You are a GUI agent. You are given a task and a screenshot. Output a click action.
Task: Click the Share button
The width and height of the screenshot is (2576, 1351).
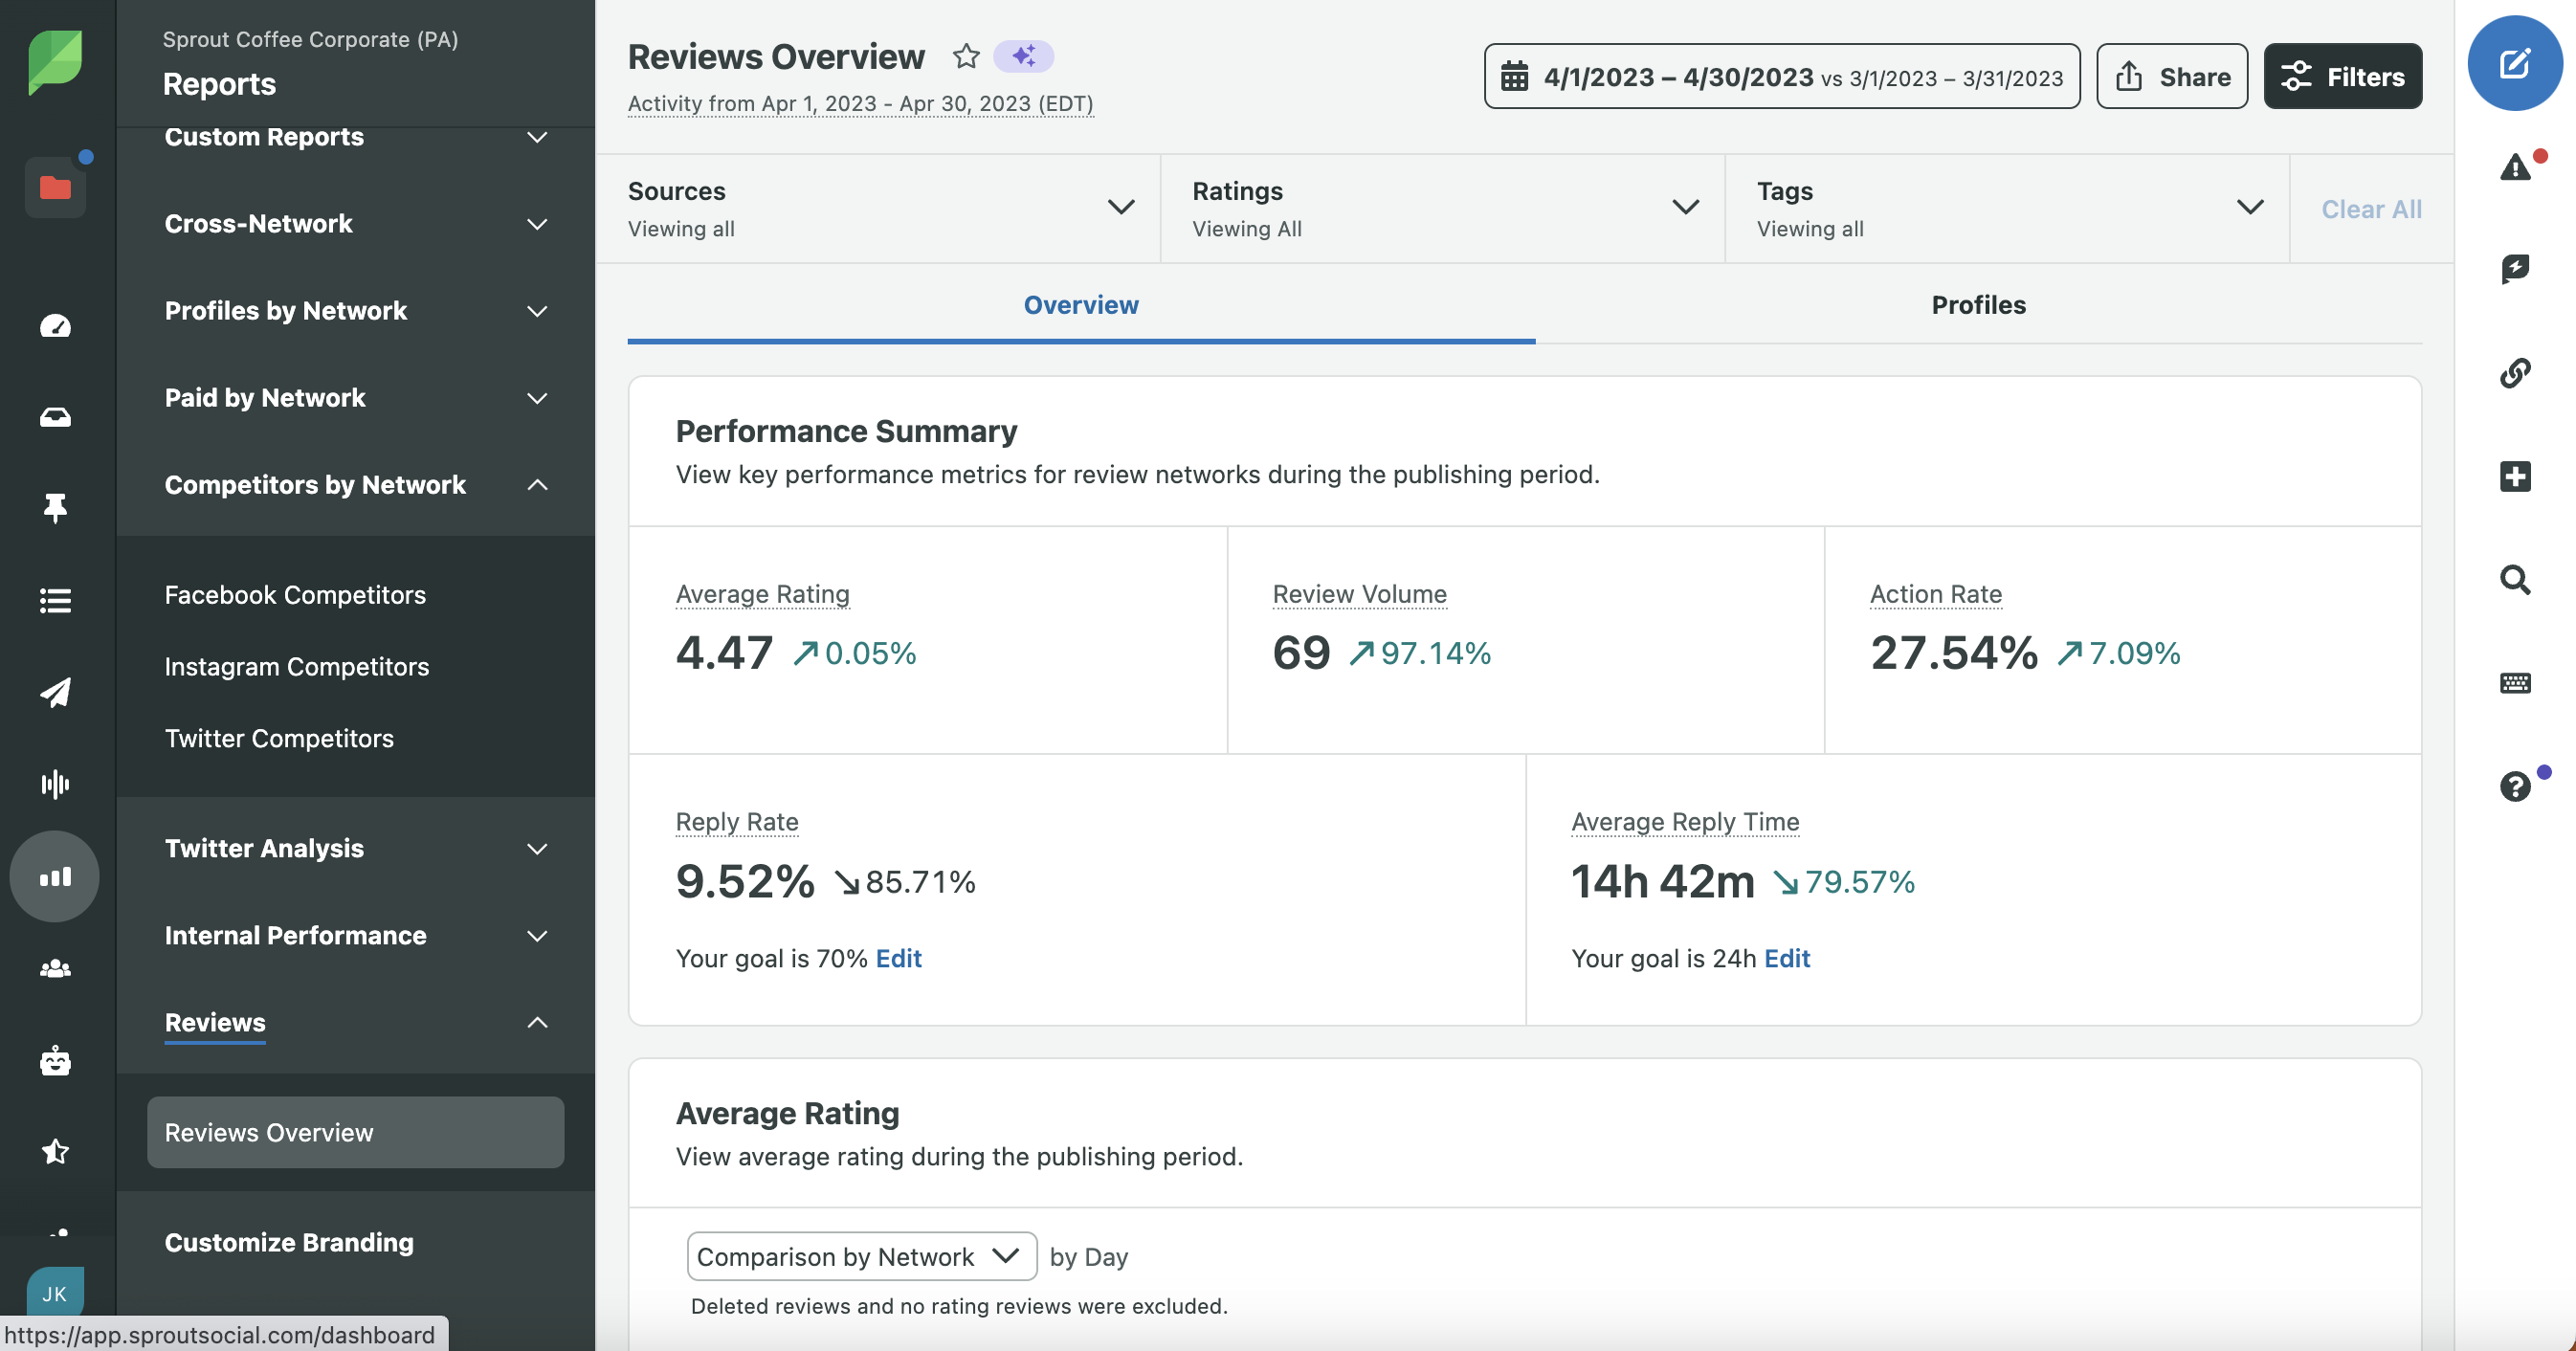click(2171, 76)
